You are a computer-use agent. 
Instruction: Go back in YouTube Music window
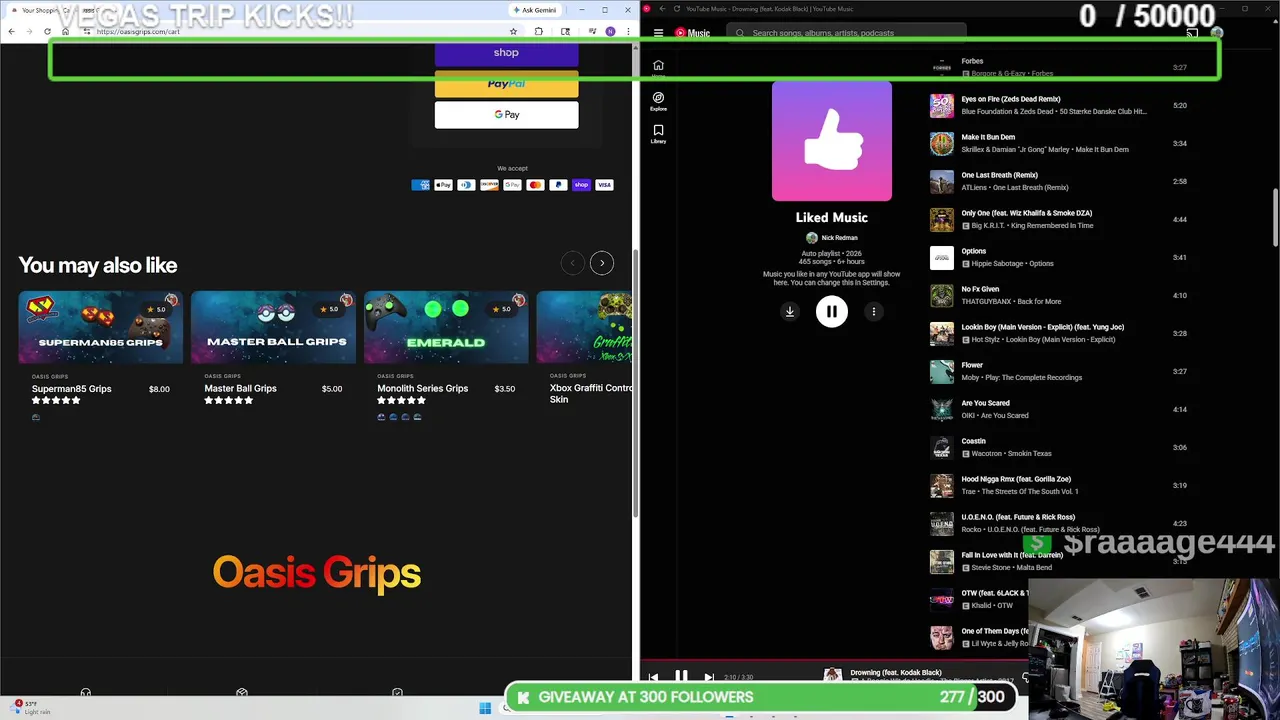click(662, 9)
